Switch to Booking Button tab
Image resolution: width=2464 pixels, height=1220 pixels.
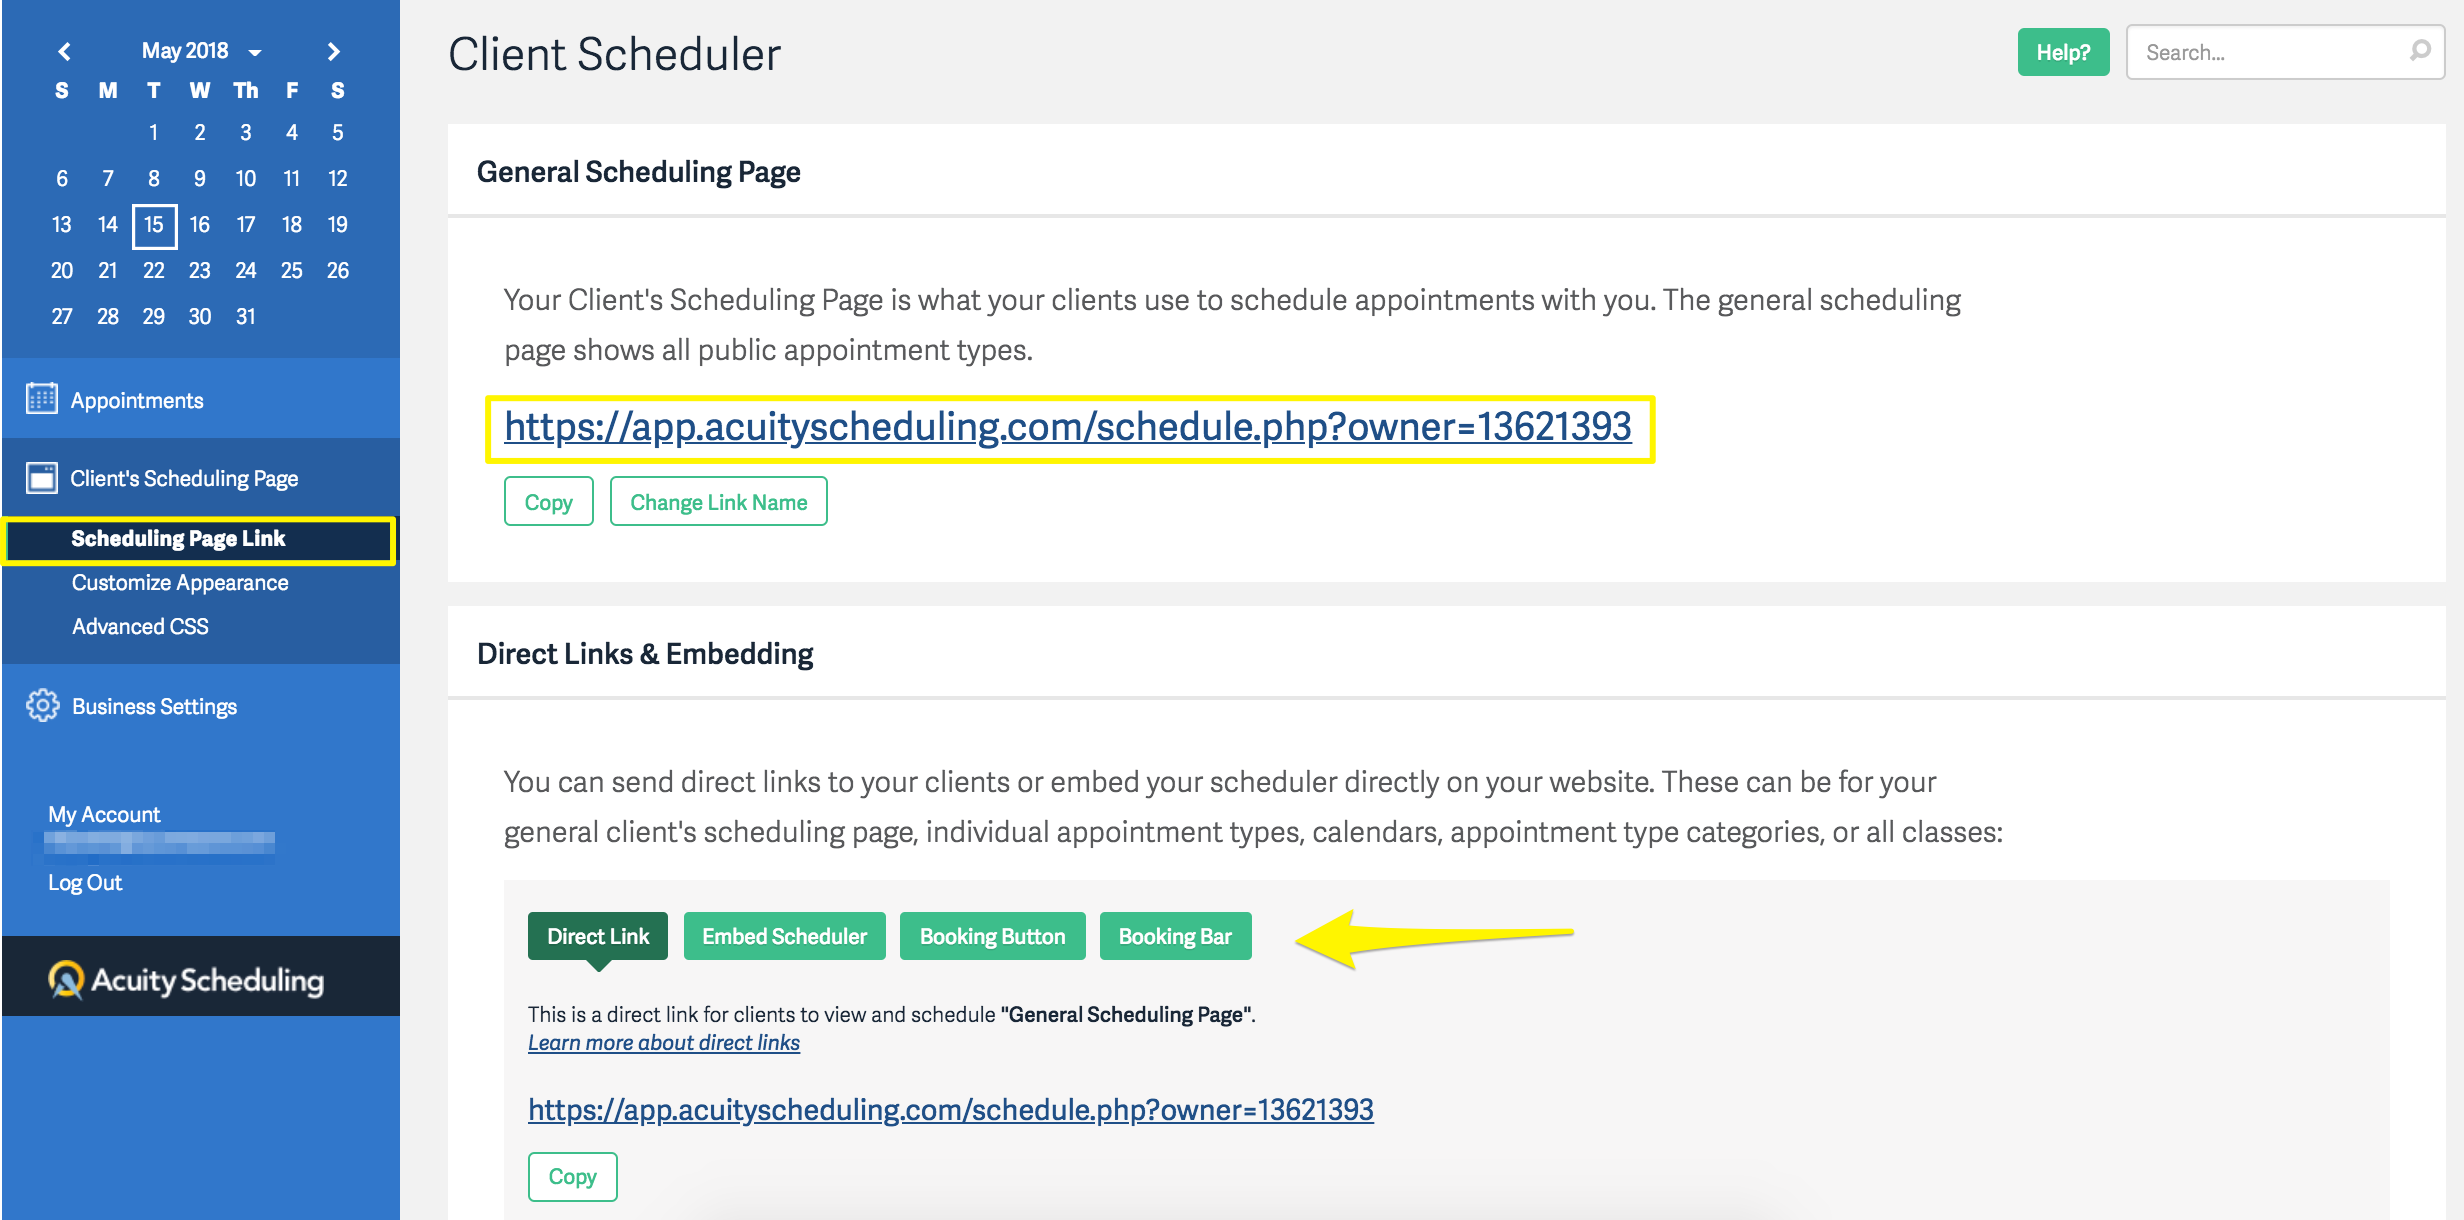(992, 936)
